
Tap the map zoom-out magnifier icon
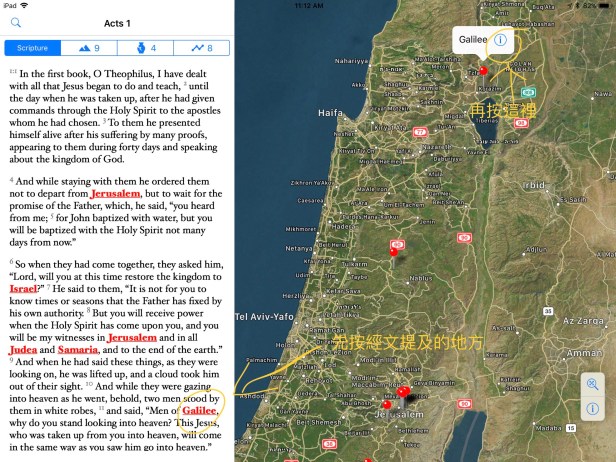[592, 384]
